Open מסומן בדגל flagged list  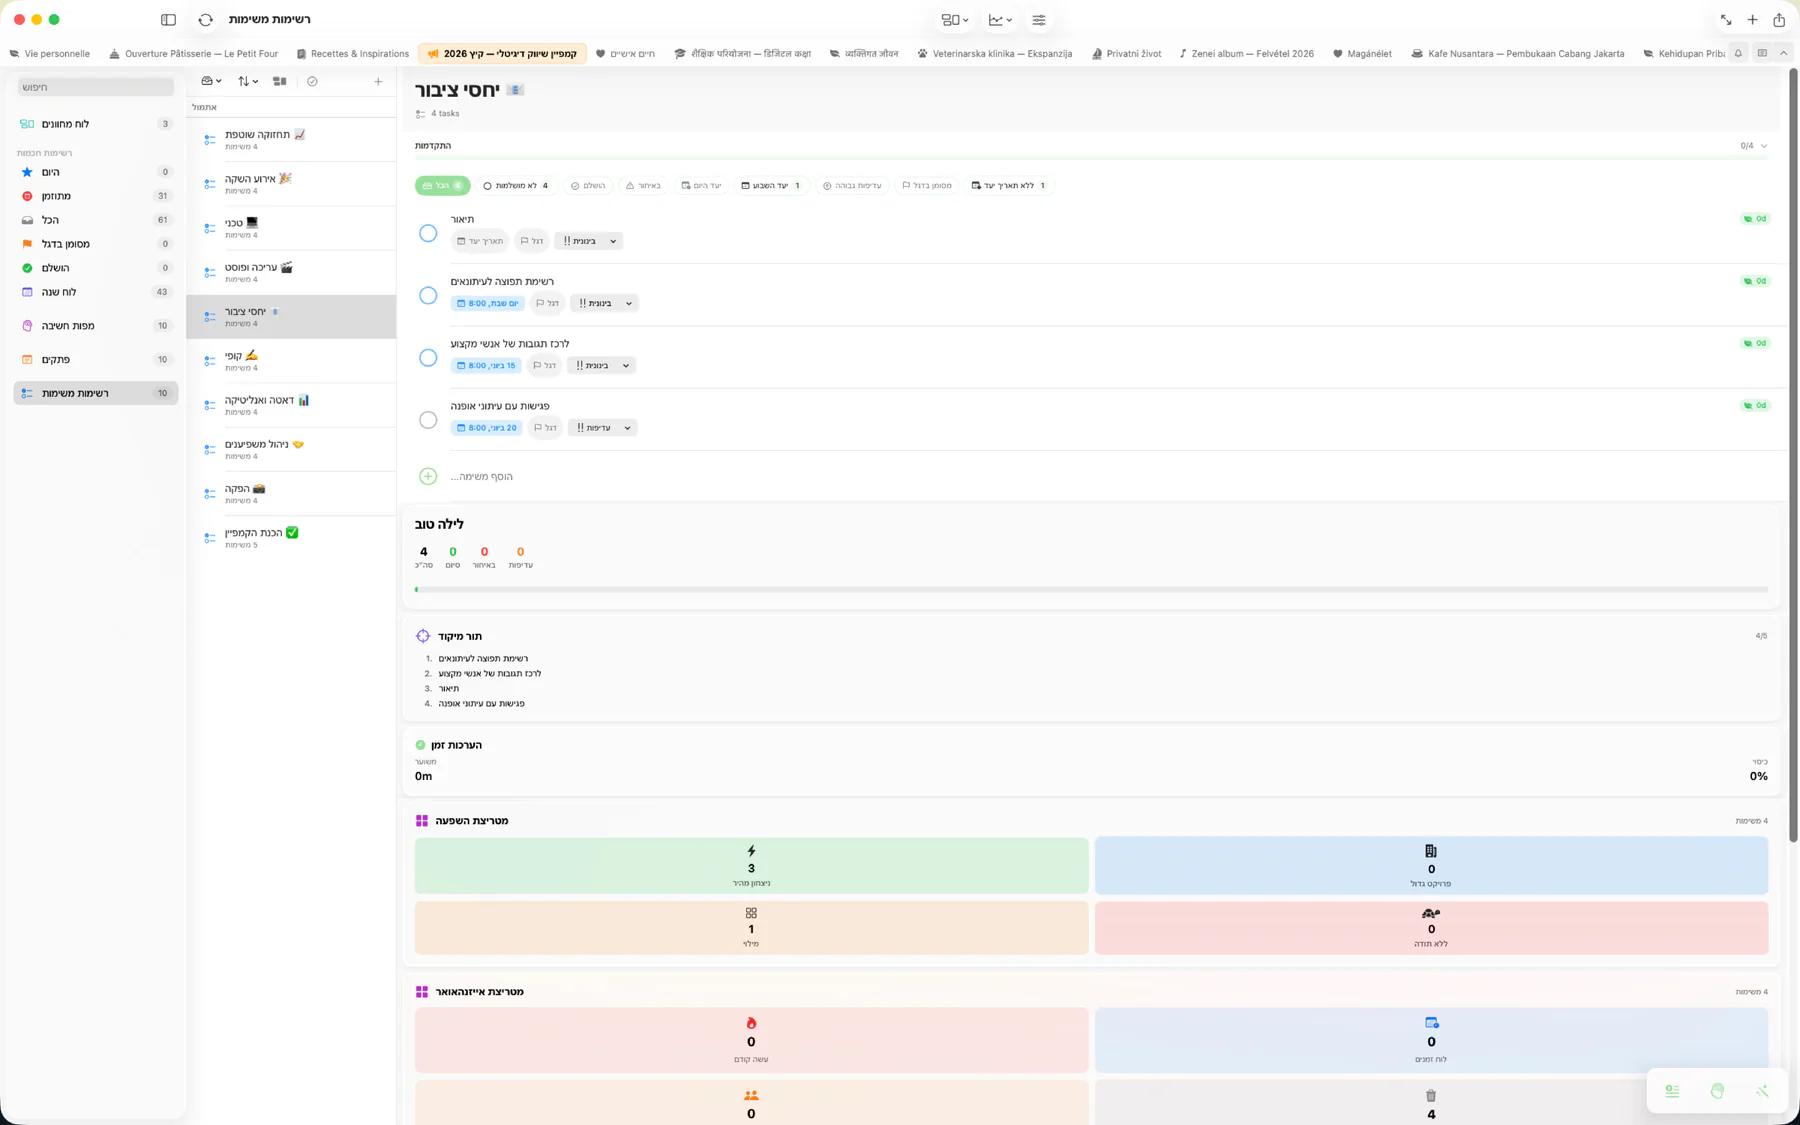click(x=96, y=244)
